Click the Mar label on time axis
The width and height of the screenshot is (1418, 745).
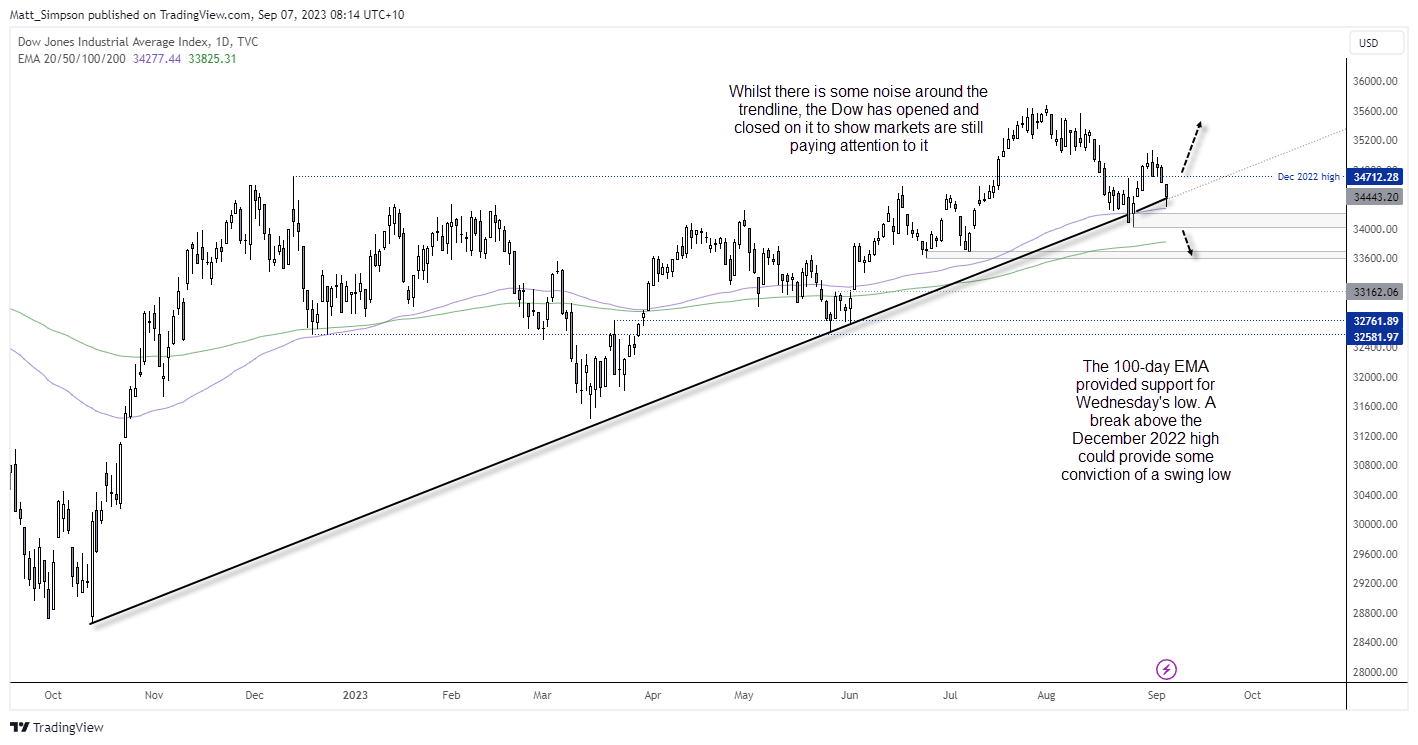point(542,695)
